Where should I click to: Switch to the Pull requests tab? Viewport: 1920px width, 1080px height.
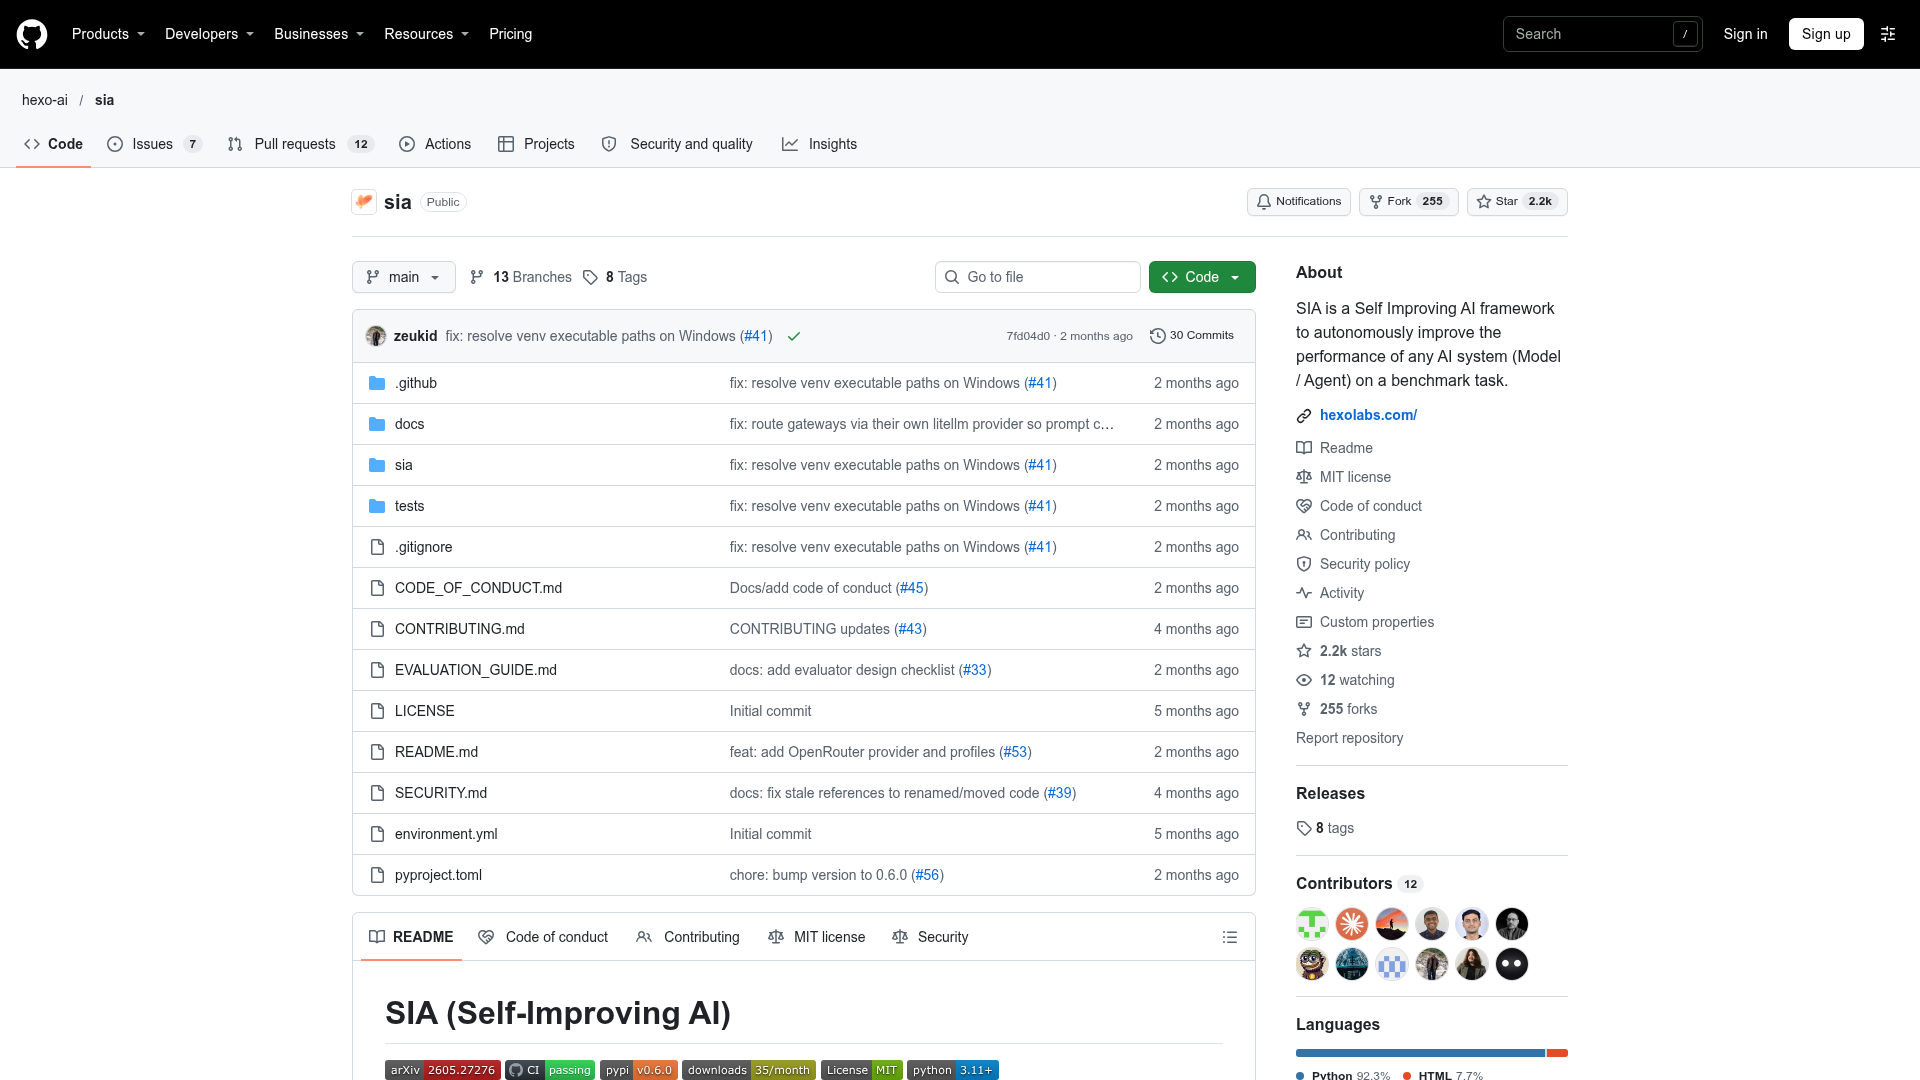click(x=301, y=144)
